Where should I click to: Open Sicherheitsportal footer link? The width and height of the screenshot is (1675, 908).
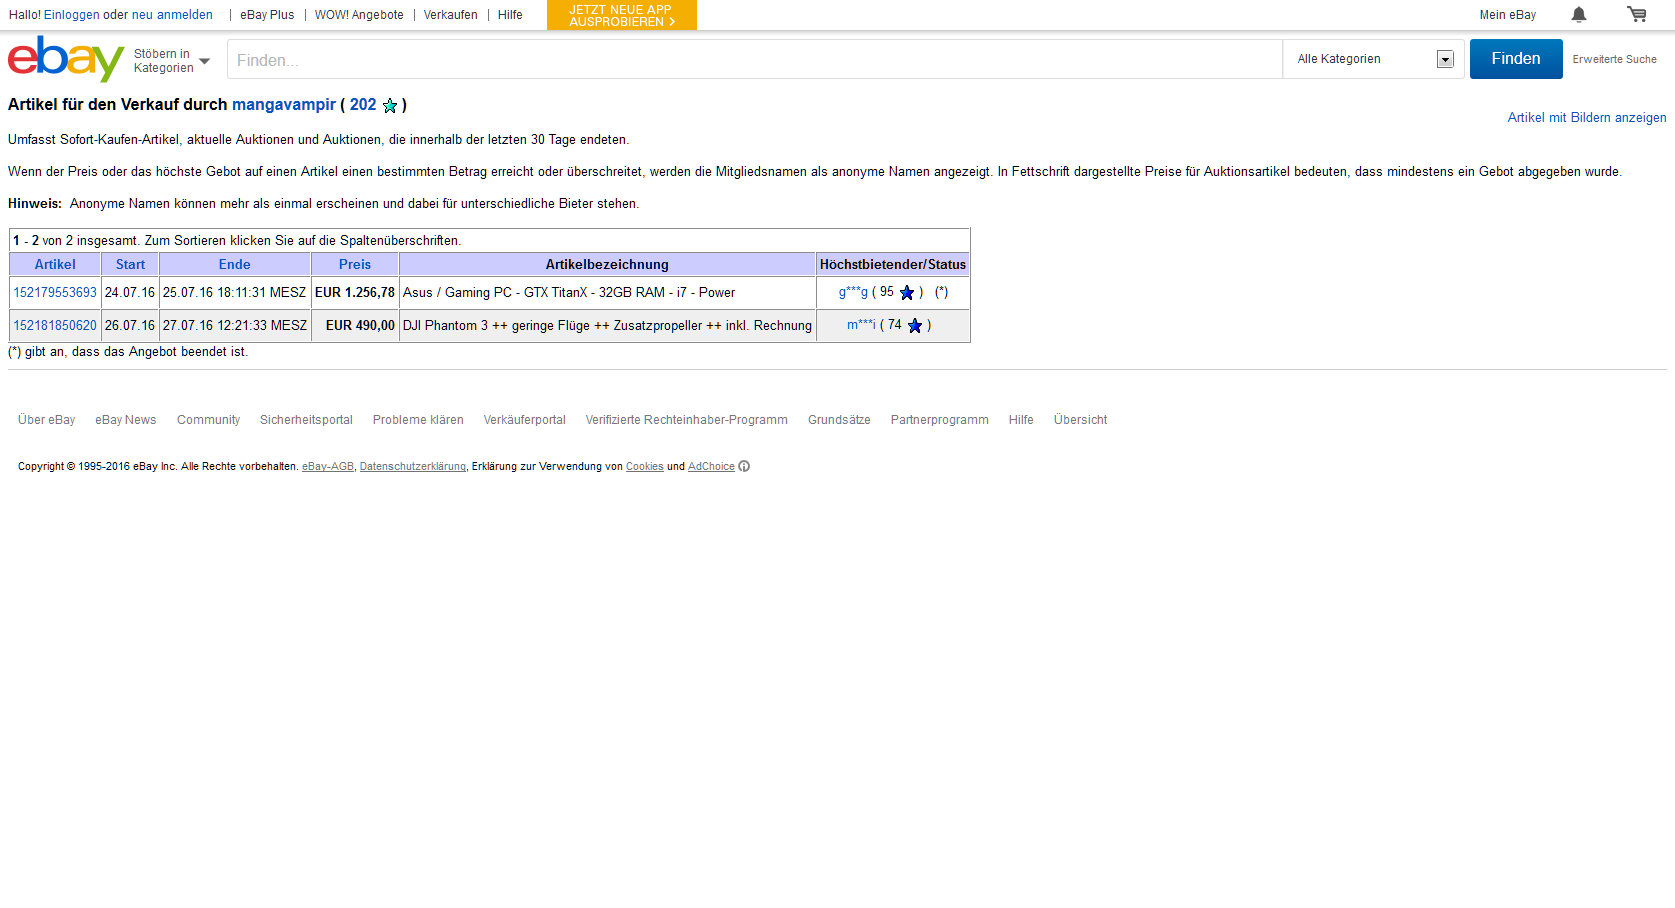tap(306, 420)
